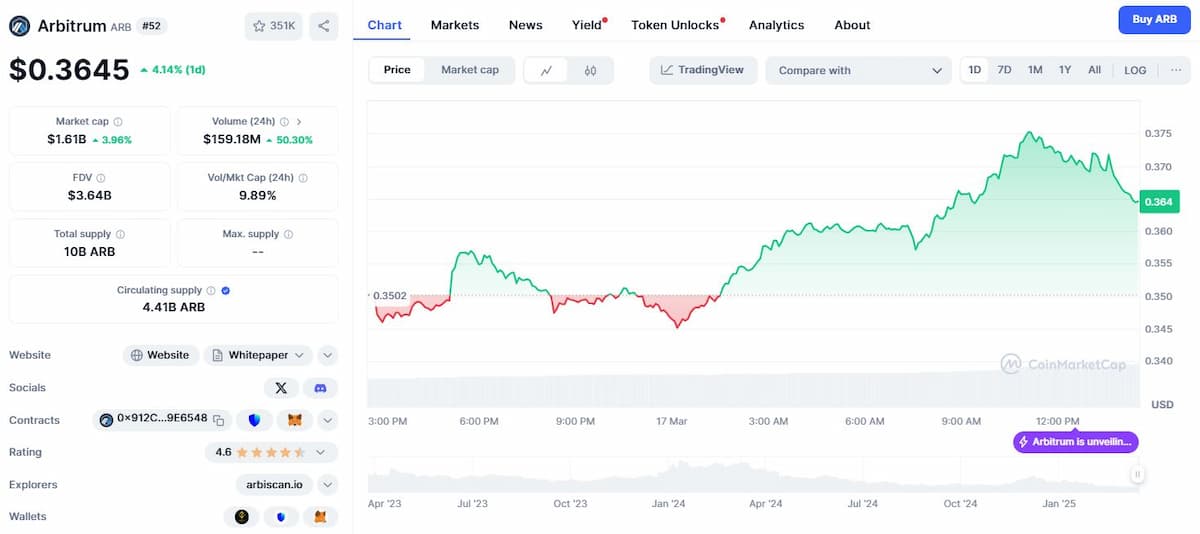This screenshot has width=1200, height=534.
Task: Open the Analytics tab
Action: [x=777, y=25]
